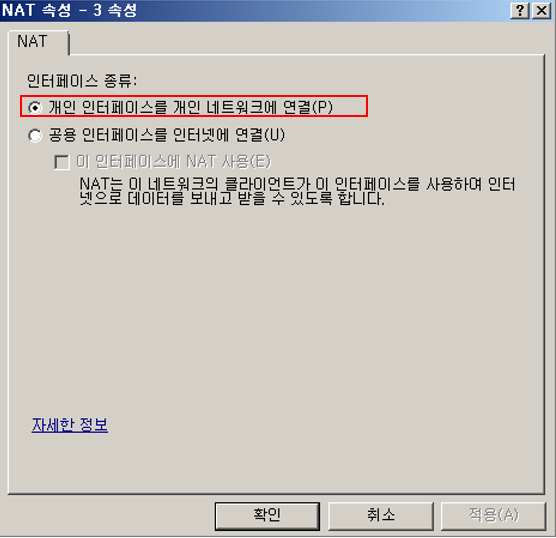Confirm with the 확인 button
The height and width of the screenshot is (538, 556).
pos(267,516)
